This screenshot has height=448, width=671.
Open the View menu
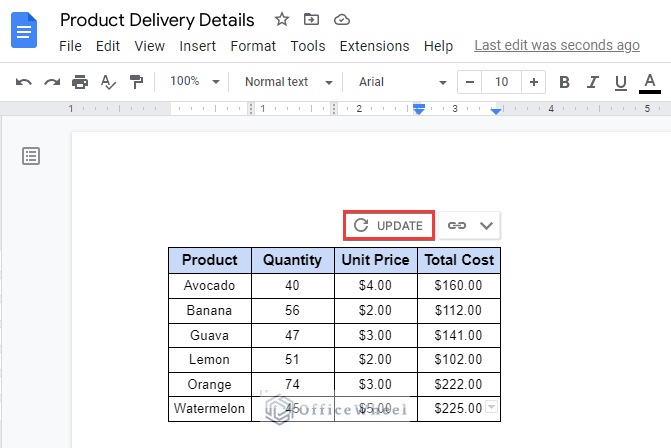click(149, 46)
